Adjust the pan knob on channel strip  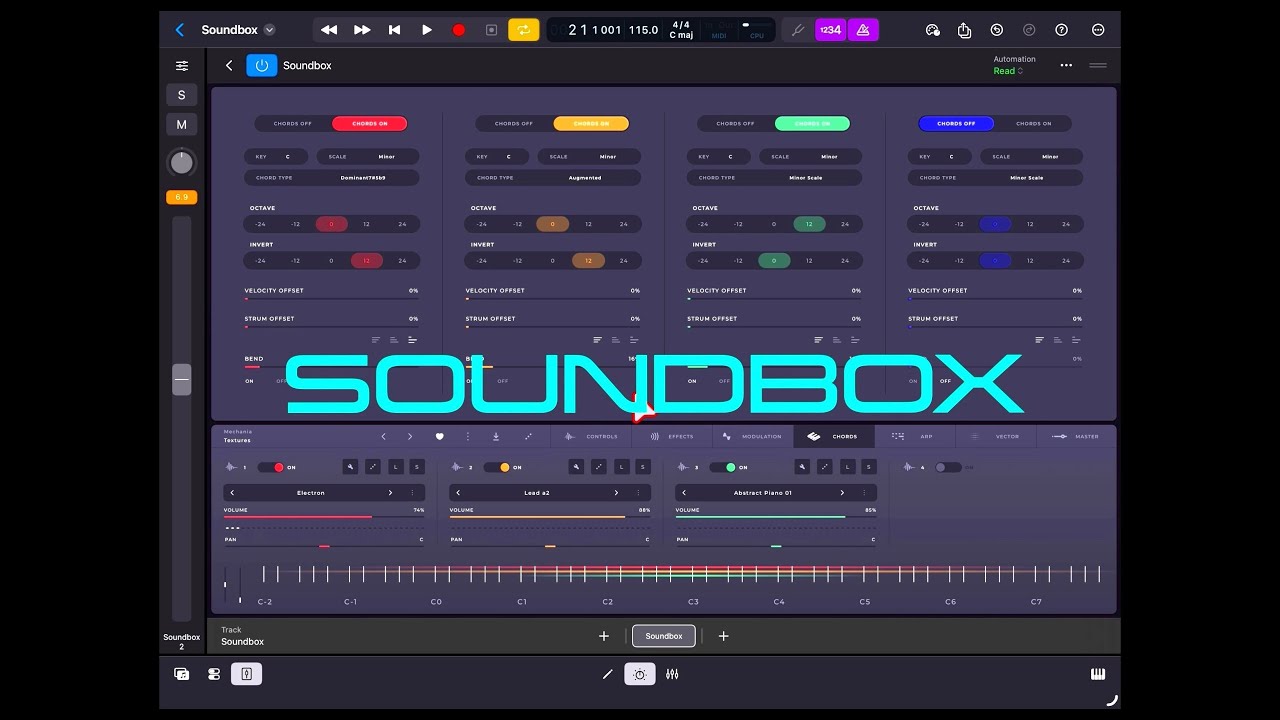(x=181, y=162)
